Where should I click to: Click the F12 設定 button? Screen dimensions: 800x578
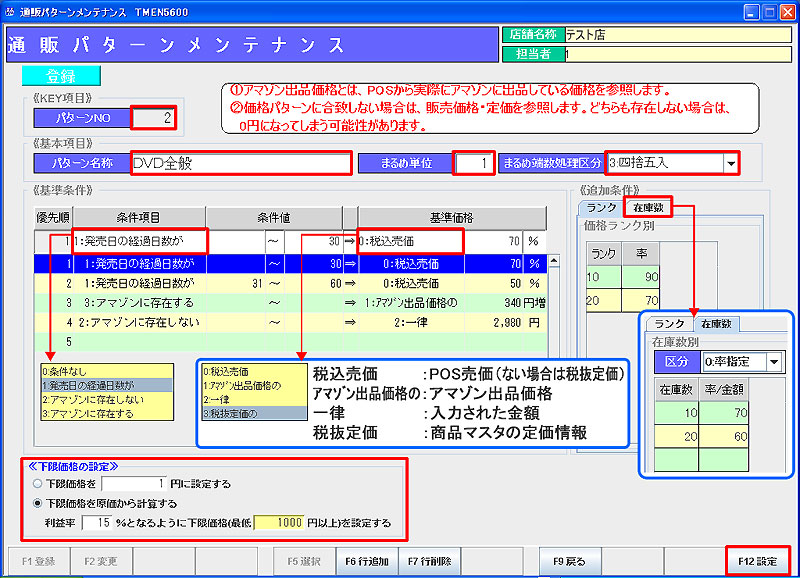(x=758, y=561)
